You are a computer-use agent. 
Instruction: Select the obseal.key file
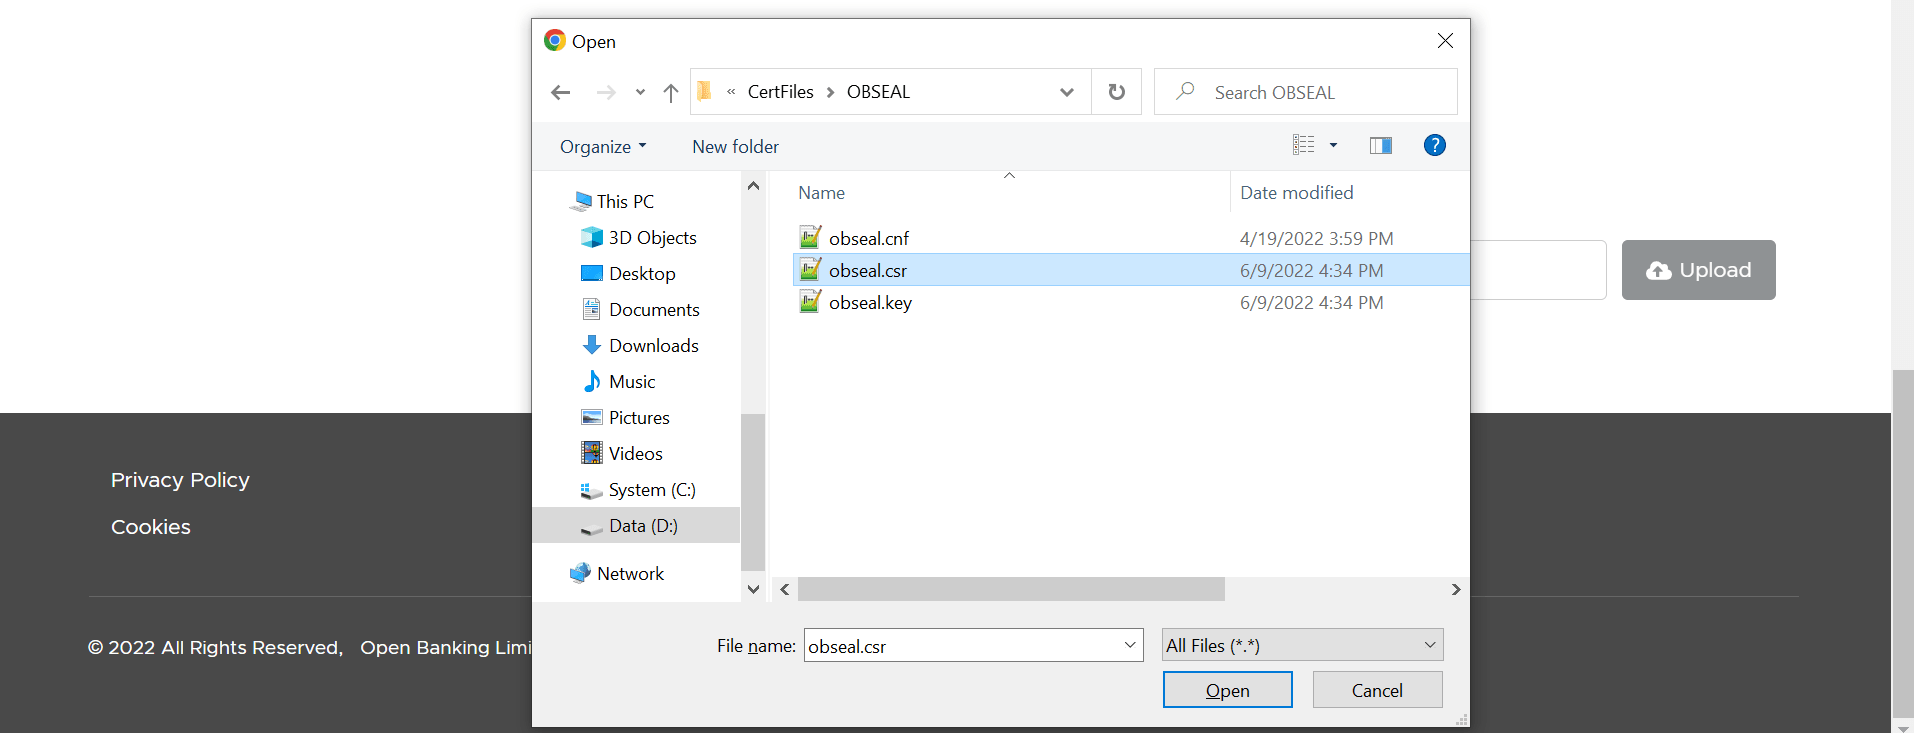click(870, 303)
